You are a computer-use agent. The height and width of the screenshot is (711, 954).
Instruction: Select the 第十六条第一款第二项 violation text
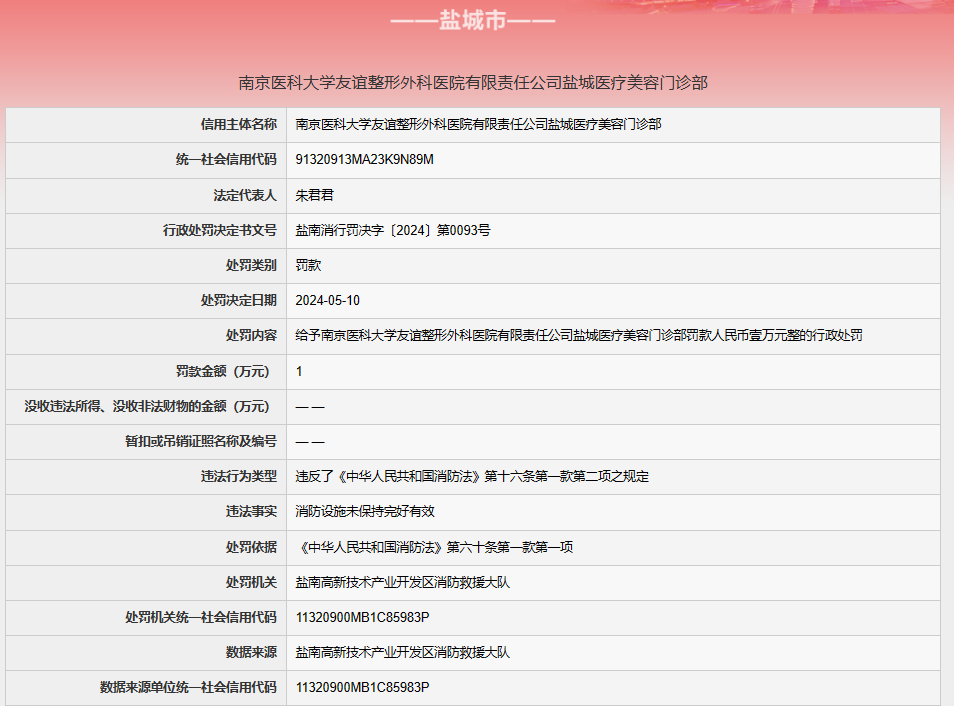(x=472, y=477)
